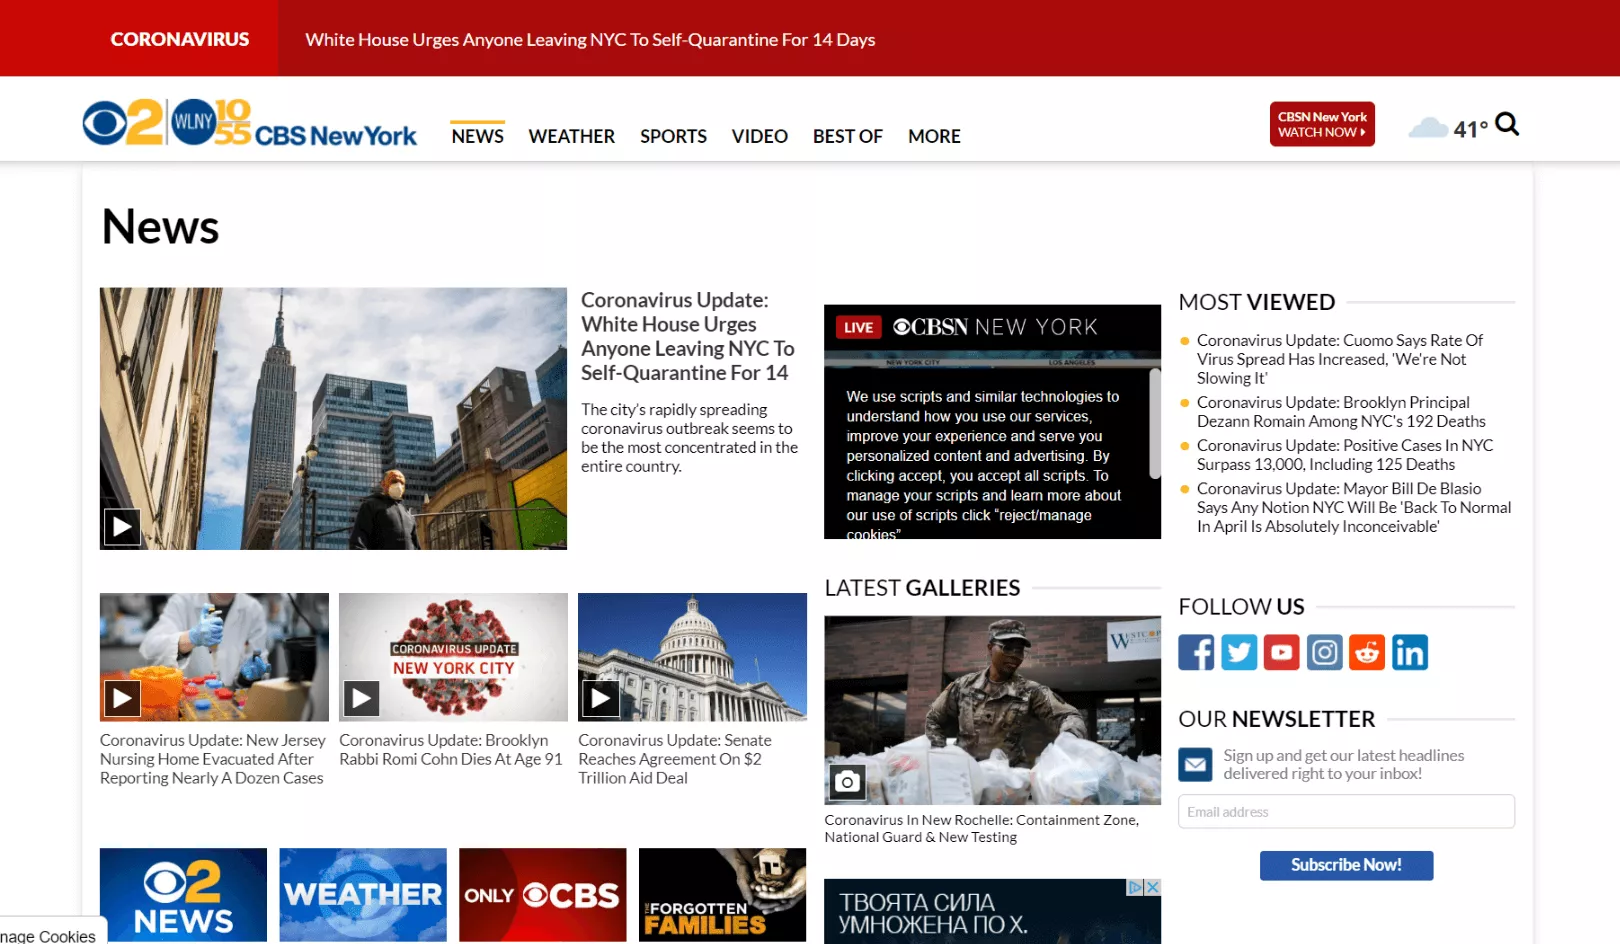The width and height of the screenshot is (1620, 944).
Task: Click the Manage Cookies tab
Action: [x=51, y=931]
